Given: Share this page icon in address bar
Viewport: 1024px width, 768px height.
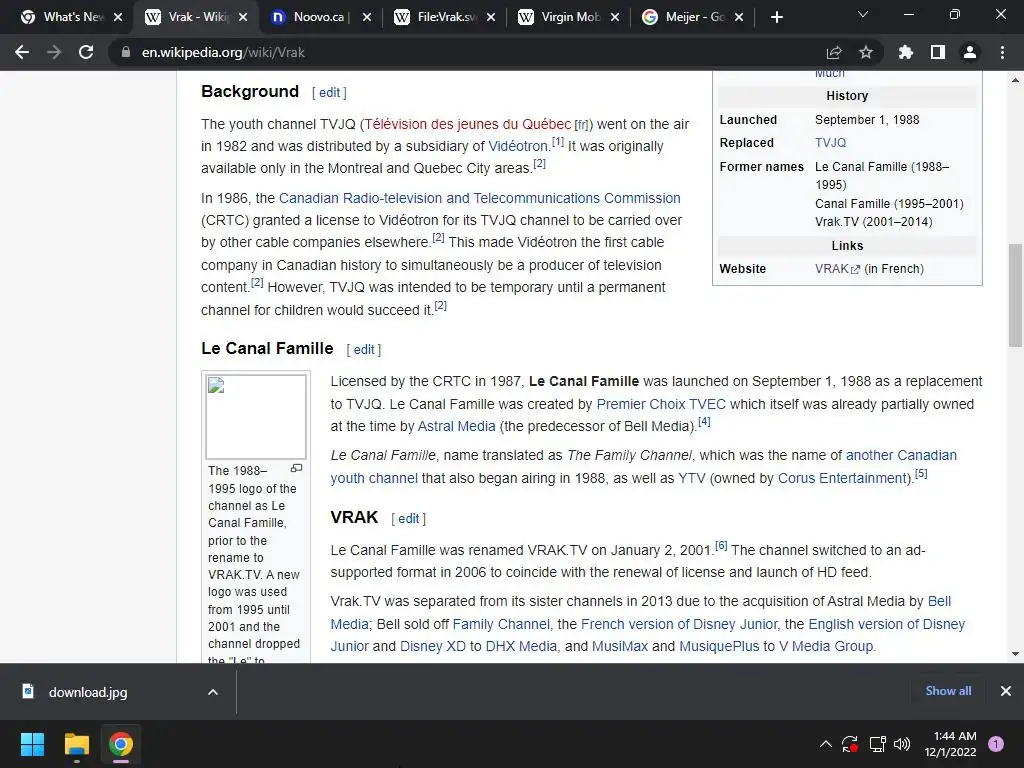Looking at the screenshot, I should (834, 52).
